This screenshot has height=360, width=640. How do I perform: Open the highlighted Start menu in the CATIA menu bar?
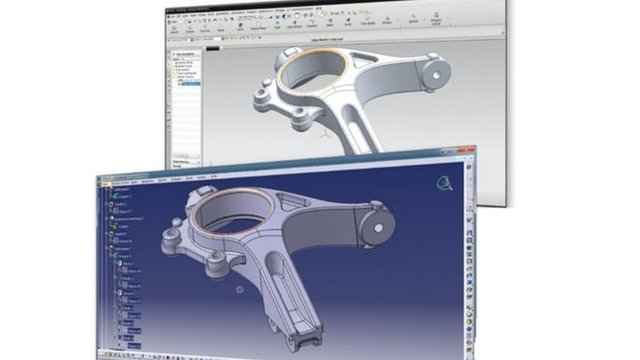pos(107,184)
